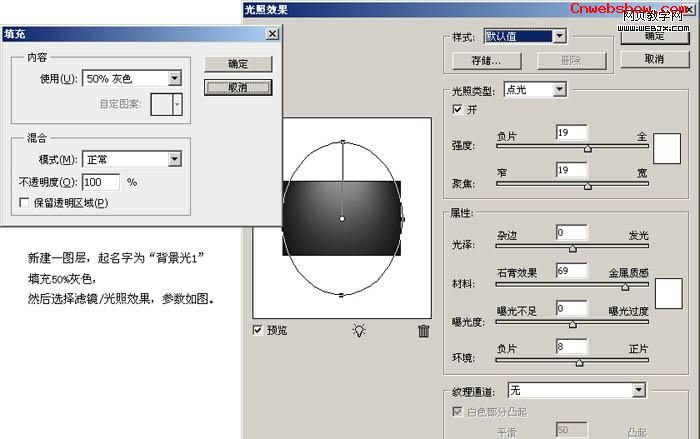Click the 光泽 slider handle
Viewport: 700px width, 439px height.
tap(573, 249)
